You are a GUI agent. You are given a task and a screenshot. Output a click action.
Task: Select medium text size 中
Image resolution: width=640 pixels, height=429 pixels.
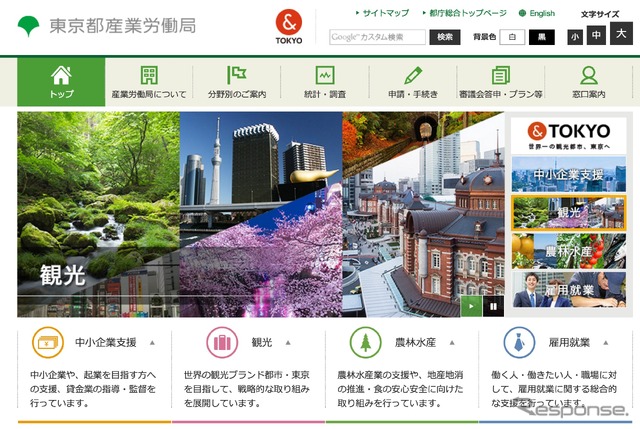[596, 35]
